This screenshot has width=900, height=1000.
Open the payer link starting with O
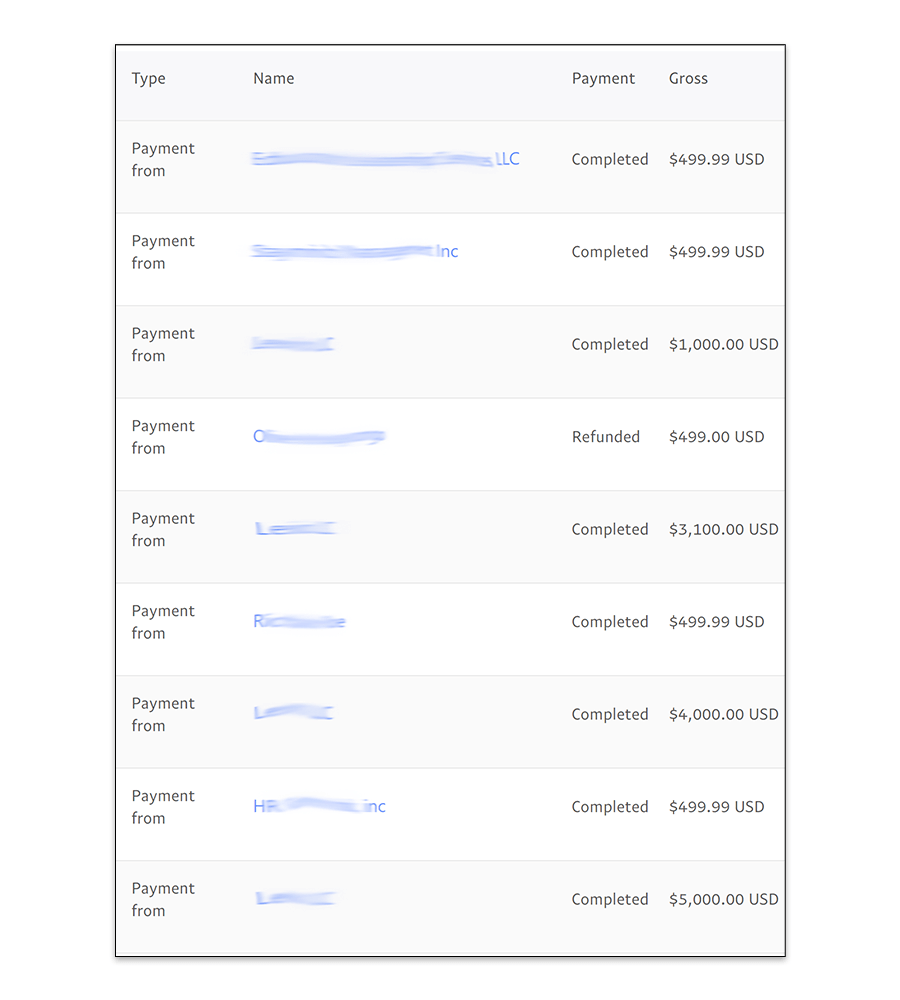318,436
